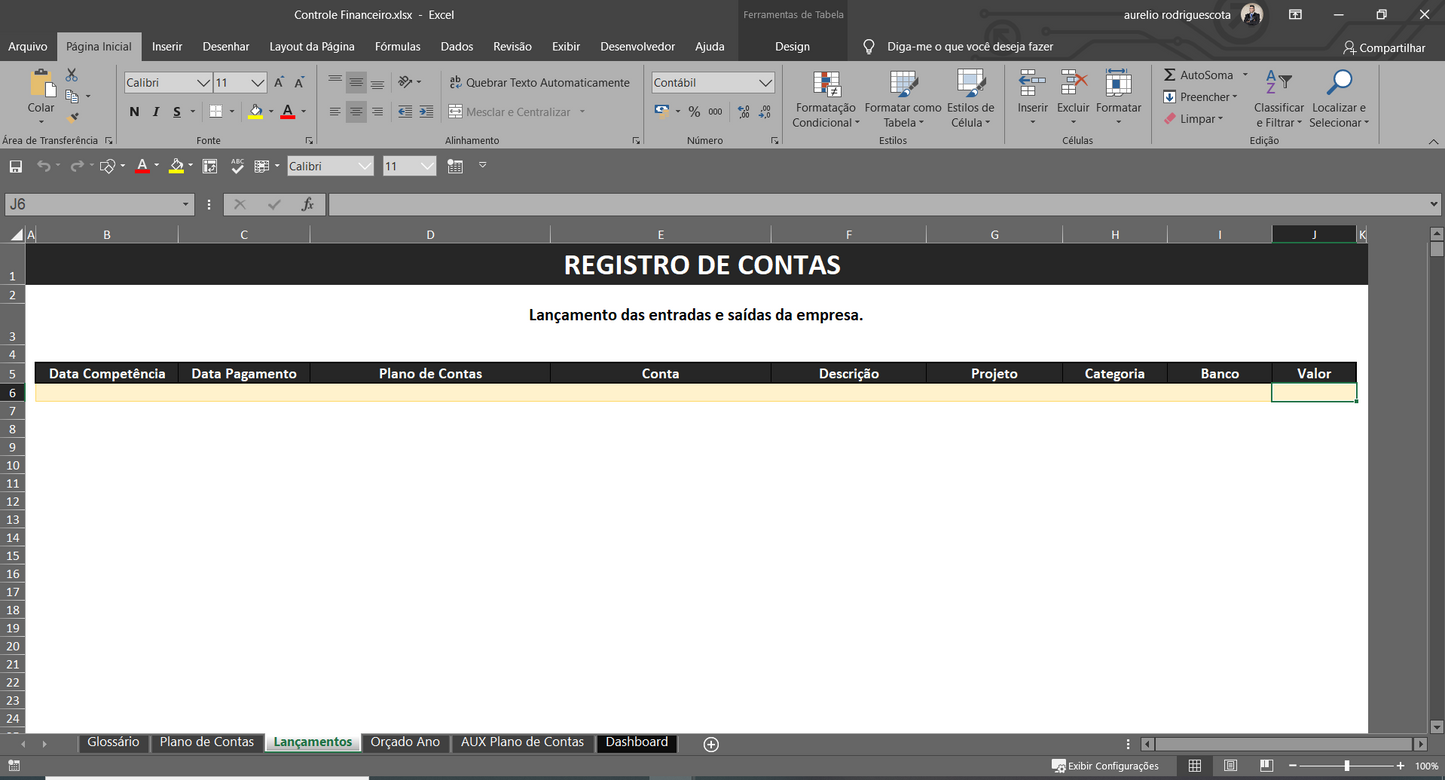This screenshot has width=1445, height=780.
Task: Toggle bold formatting
Action: (134, 112)
